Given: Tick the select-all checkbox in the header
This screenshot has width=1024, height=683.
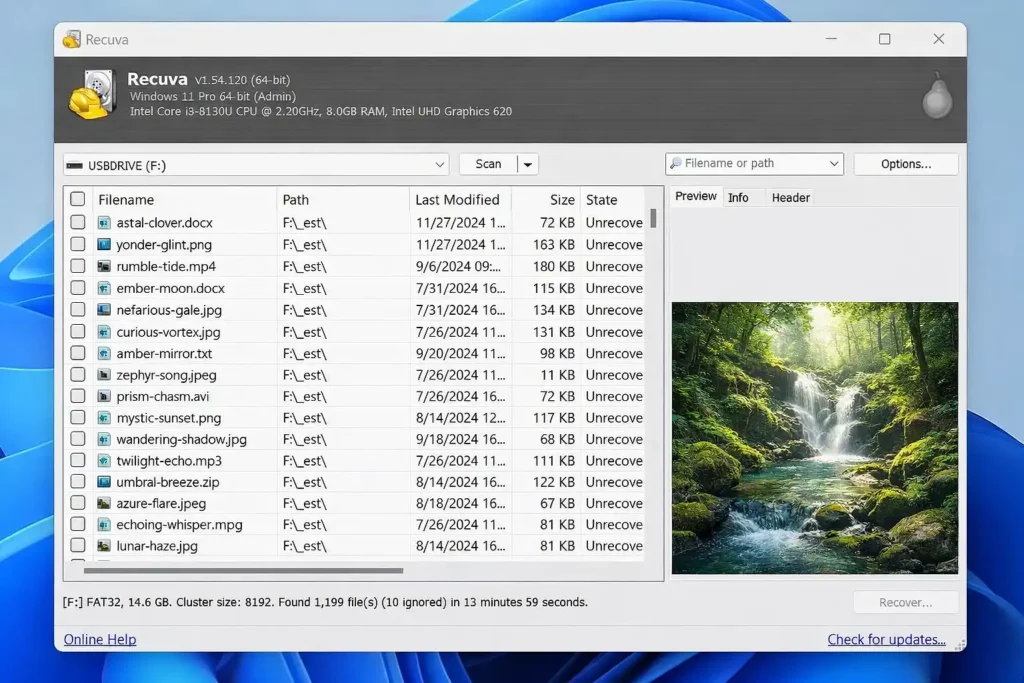Looking at the screenshot, I should (x=78, y=200).
